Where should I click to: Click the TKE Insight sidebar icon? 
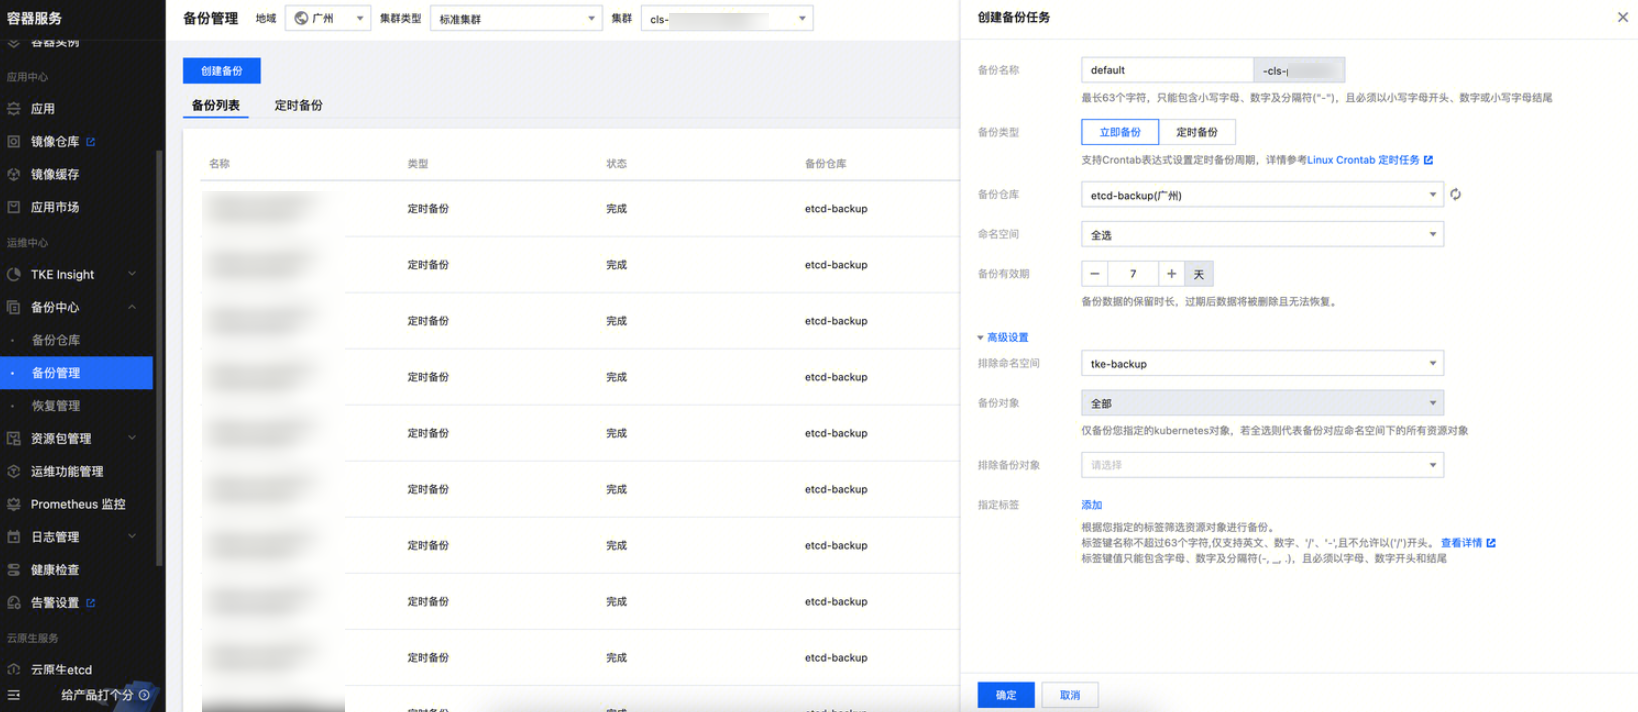(x=14, y=275)
